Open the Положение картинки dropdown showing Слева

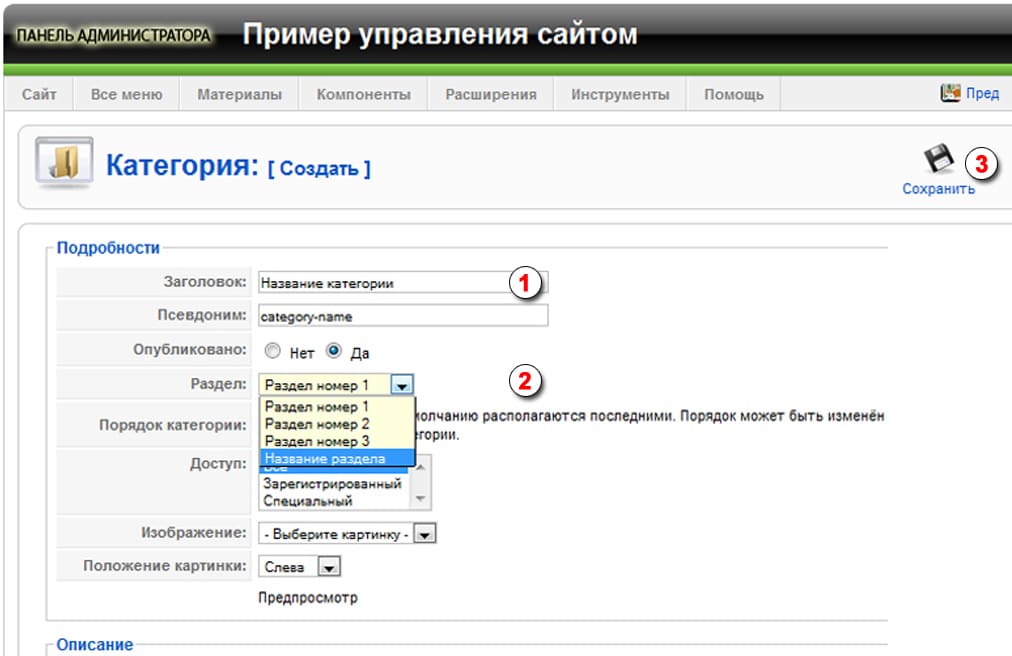coord(327,565)
